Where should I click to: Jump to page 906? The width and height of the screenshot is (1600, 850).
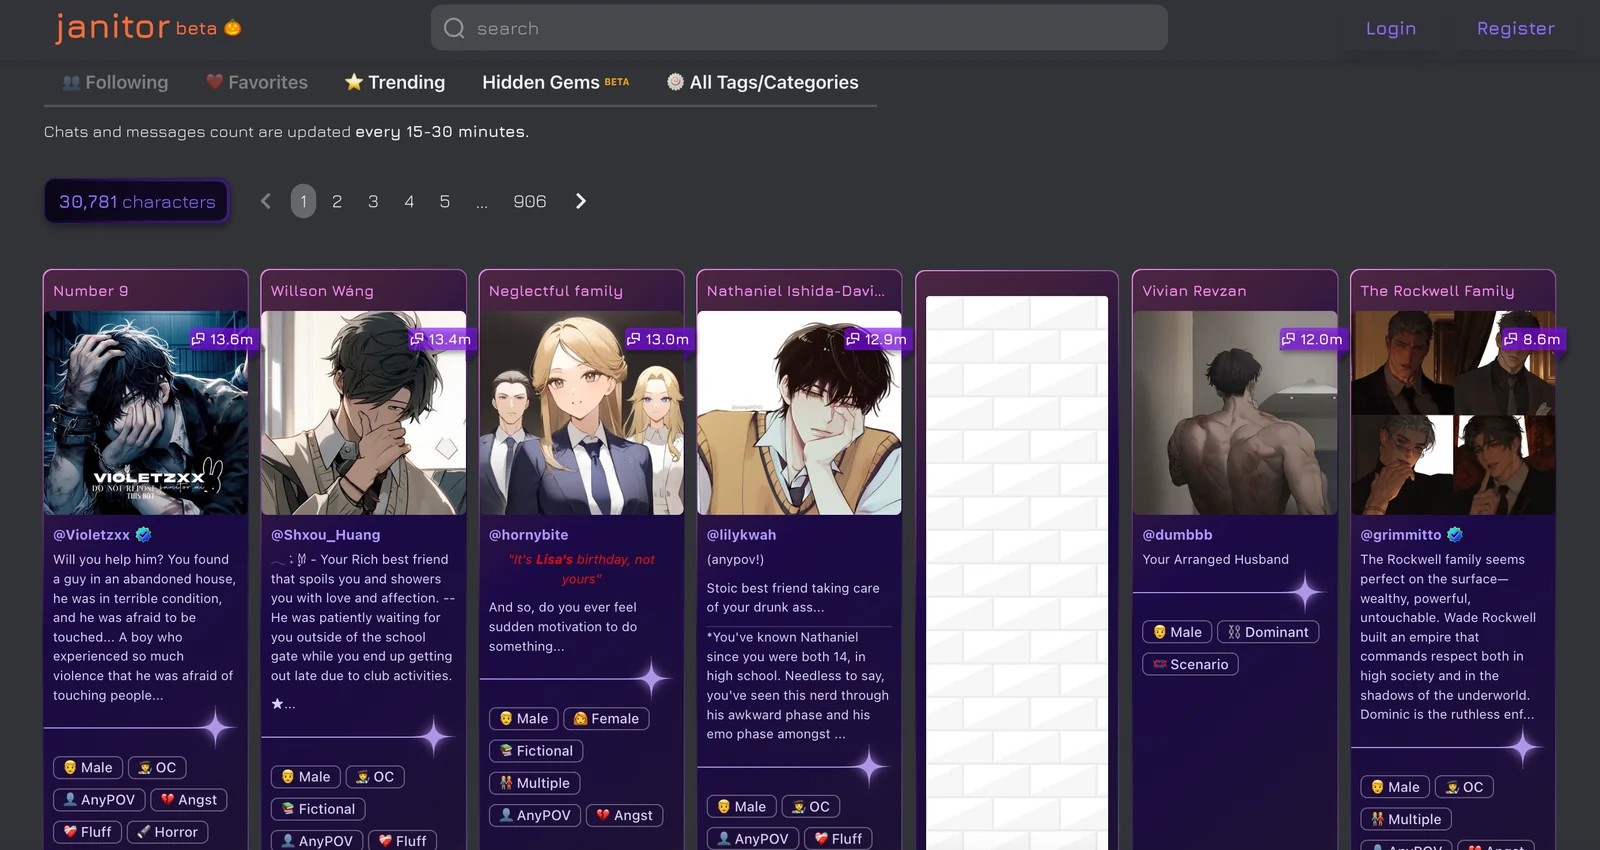(x=529, y=202)
